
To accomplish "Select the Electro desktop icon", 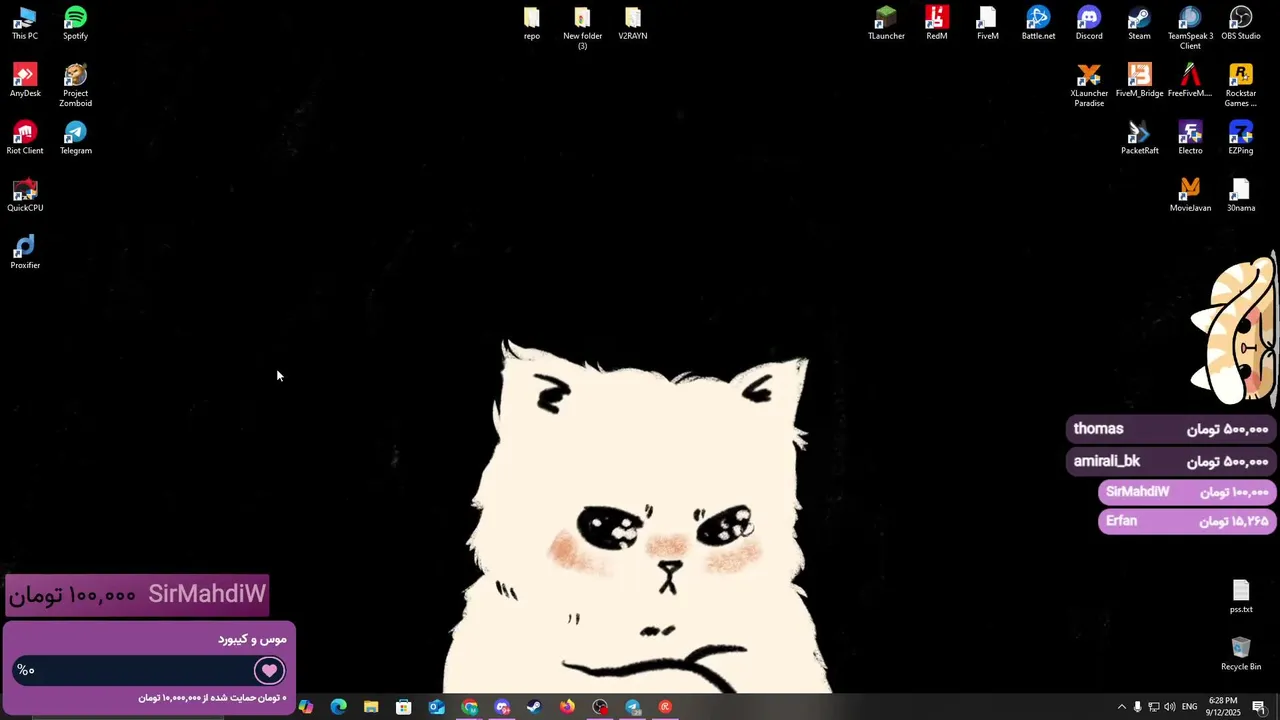I will (1190, 138).
